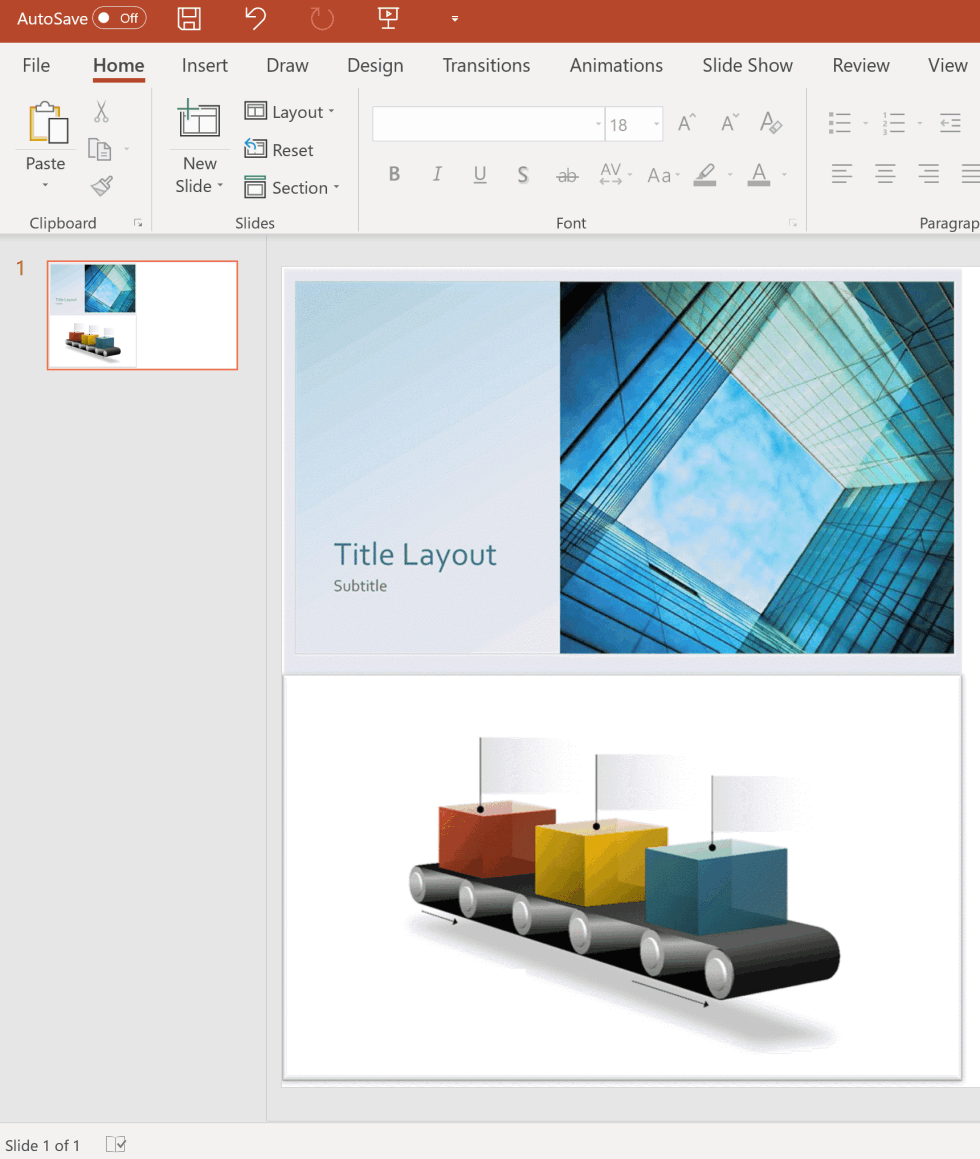Apply text shadow with S icon

tap(523, 175)
